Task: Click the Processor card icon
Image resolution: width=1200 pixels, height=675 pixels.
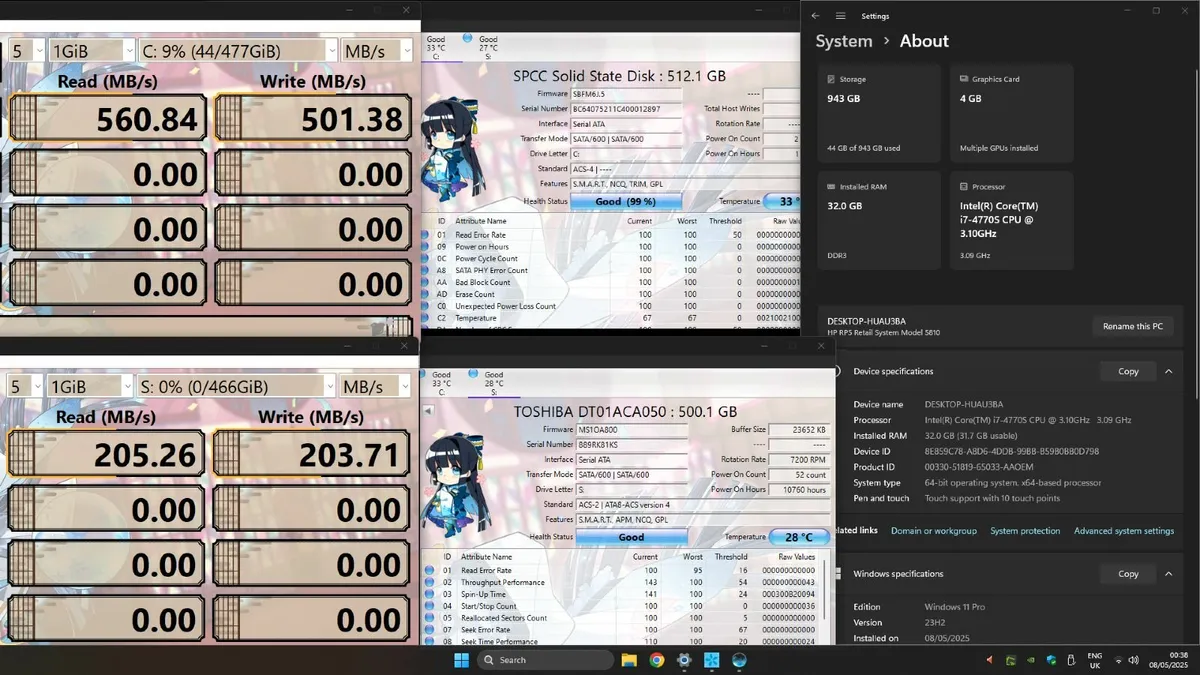Action: 963,187
